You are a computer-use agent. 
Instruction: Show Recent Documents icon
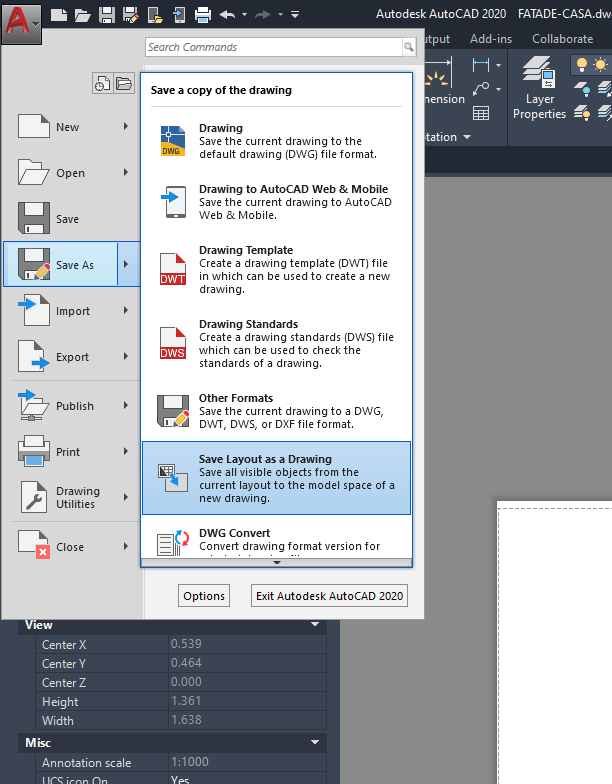102,83
